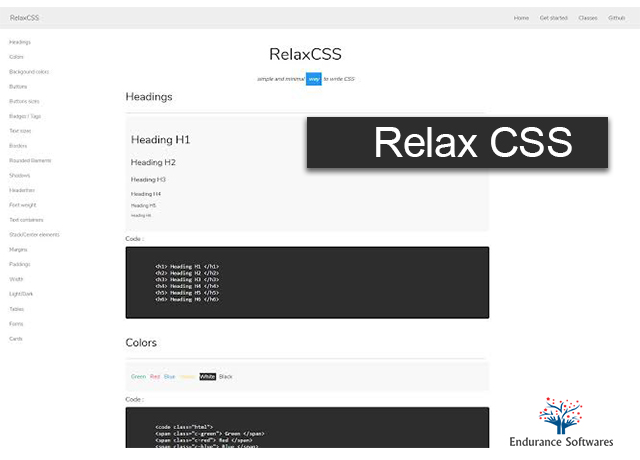Viewport: 640px width, 460px height.
Task: Select the Buttons sidebar link
Action: [x=18, y=87]
